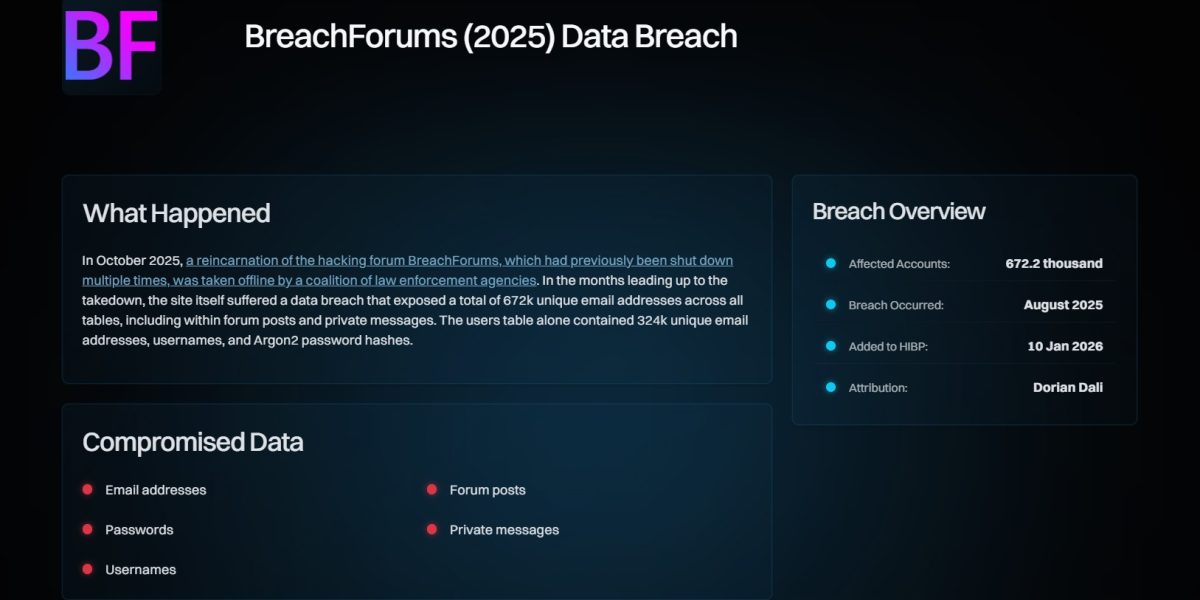Screen dimensions: 1200x600
Task: Click the BF logo image
Action: click(111, 45)
